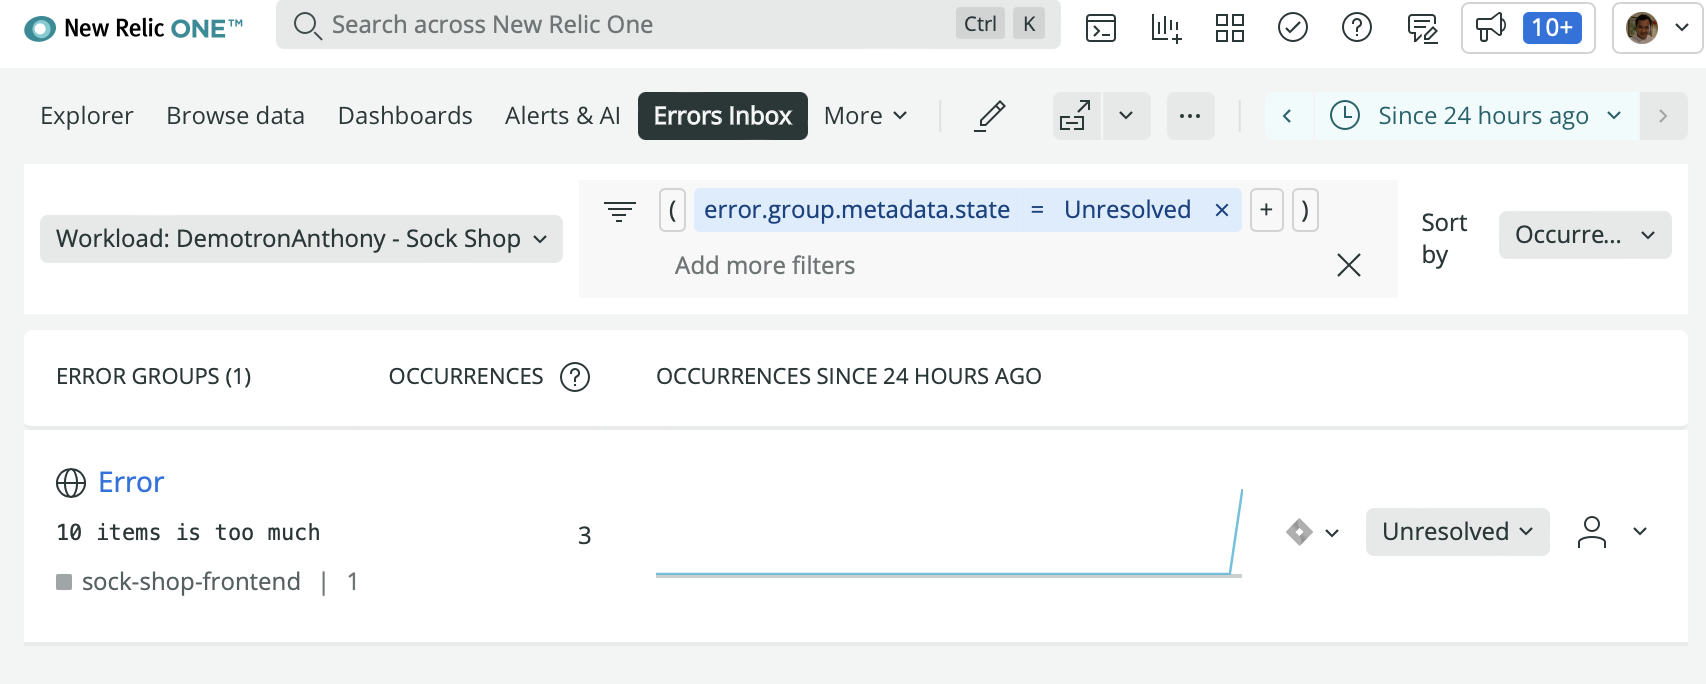Image resolution: width=1706 pixels, height=684 pixels.
Task: Go to the Explorer tab
Action: (87, 116)
